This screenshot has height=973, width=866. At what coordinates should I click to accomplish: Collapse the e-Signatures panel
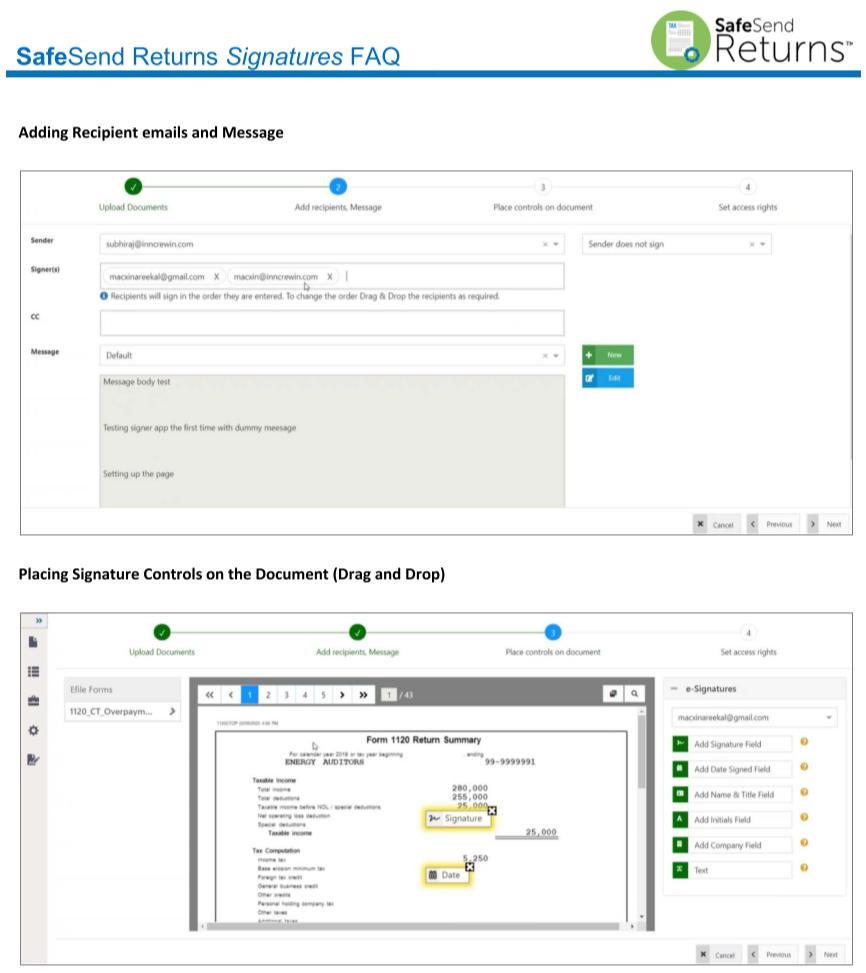click(674, 688)
